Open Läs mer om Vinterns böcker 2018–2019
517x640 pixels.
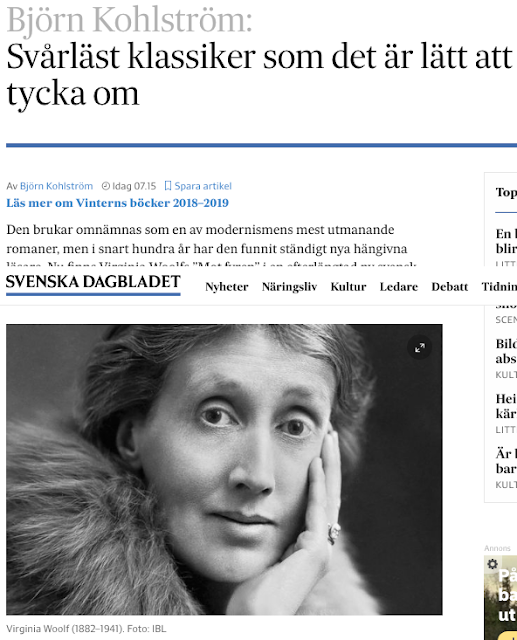[117, 203]
